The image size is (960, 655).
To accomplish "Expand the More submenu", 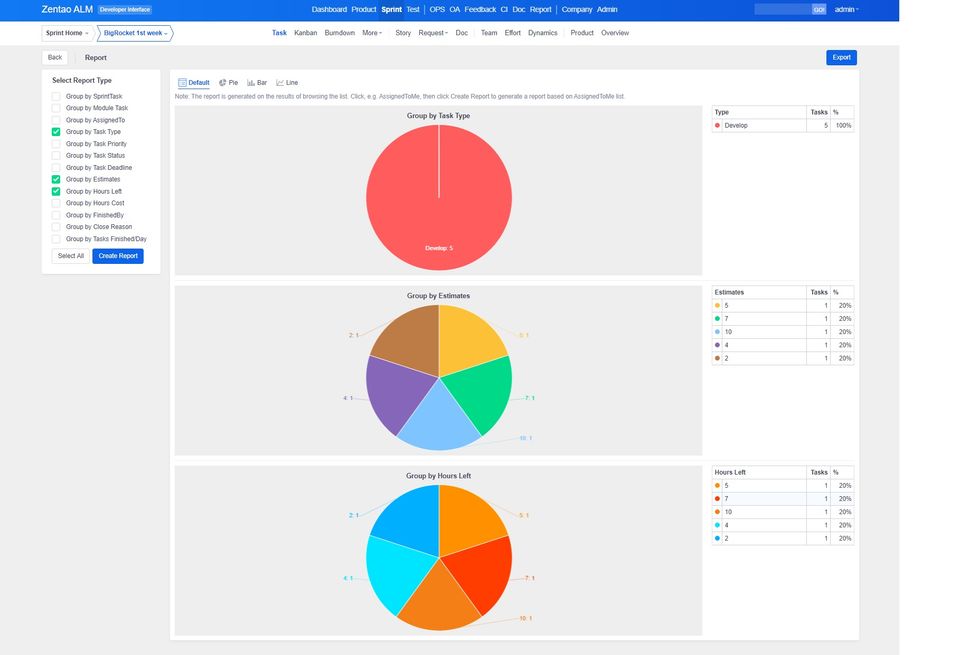I will [372, 33].
